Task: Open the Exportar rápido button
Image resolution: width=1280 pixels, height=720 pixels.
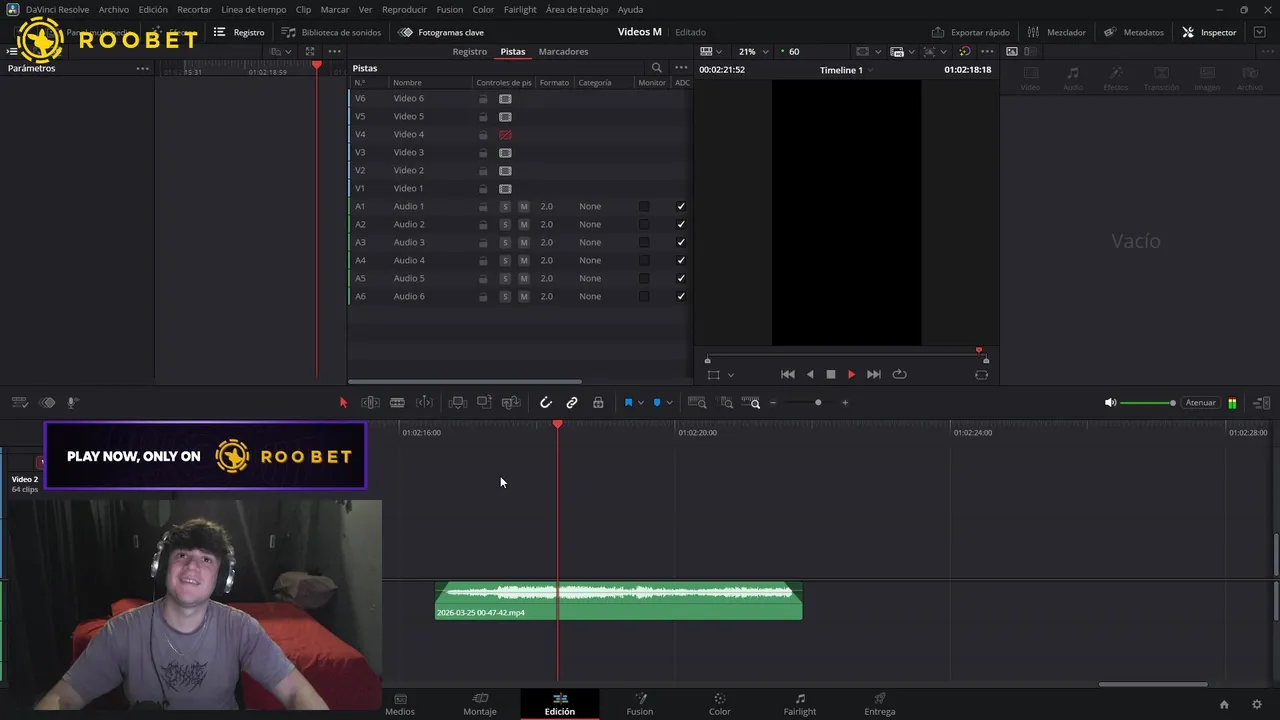Action: 970,32
